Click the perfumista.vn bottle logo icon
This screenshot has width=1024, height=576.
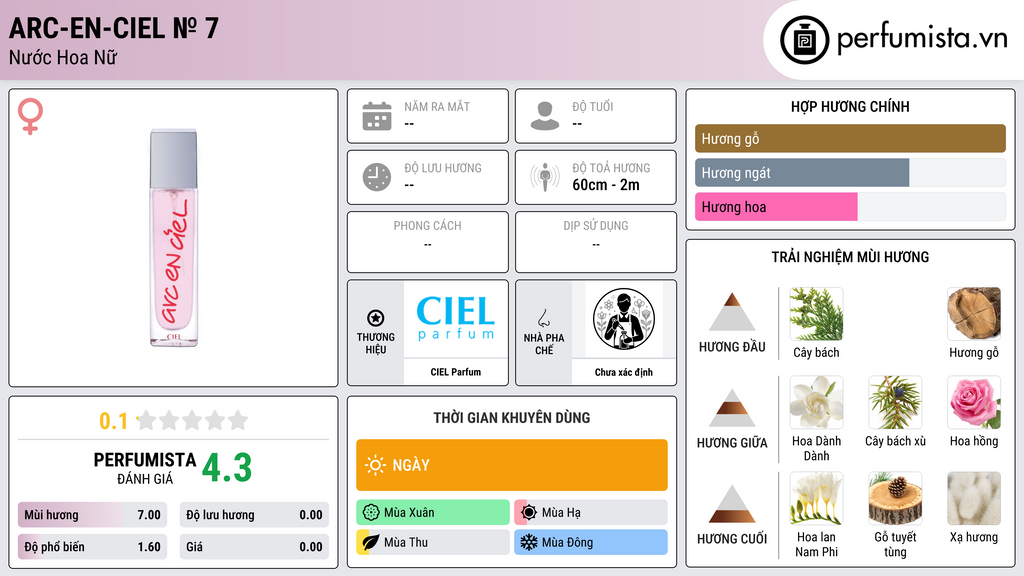(804, 40)
